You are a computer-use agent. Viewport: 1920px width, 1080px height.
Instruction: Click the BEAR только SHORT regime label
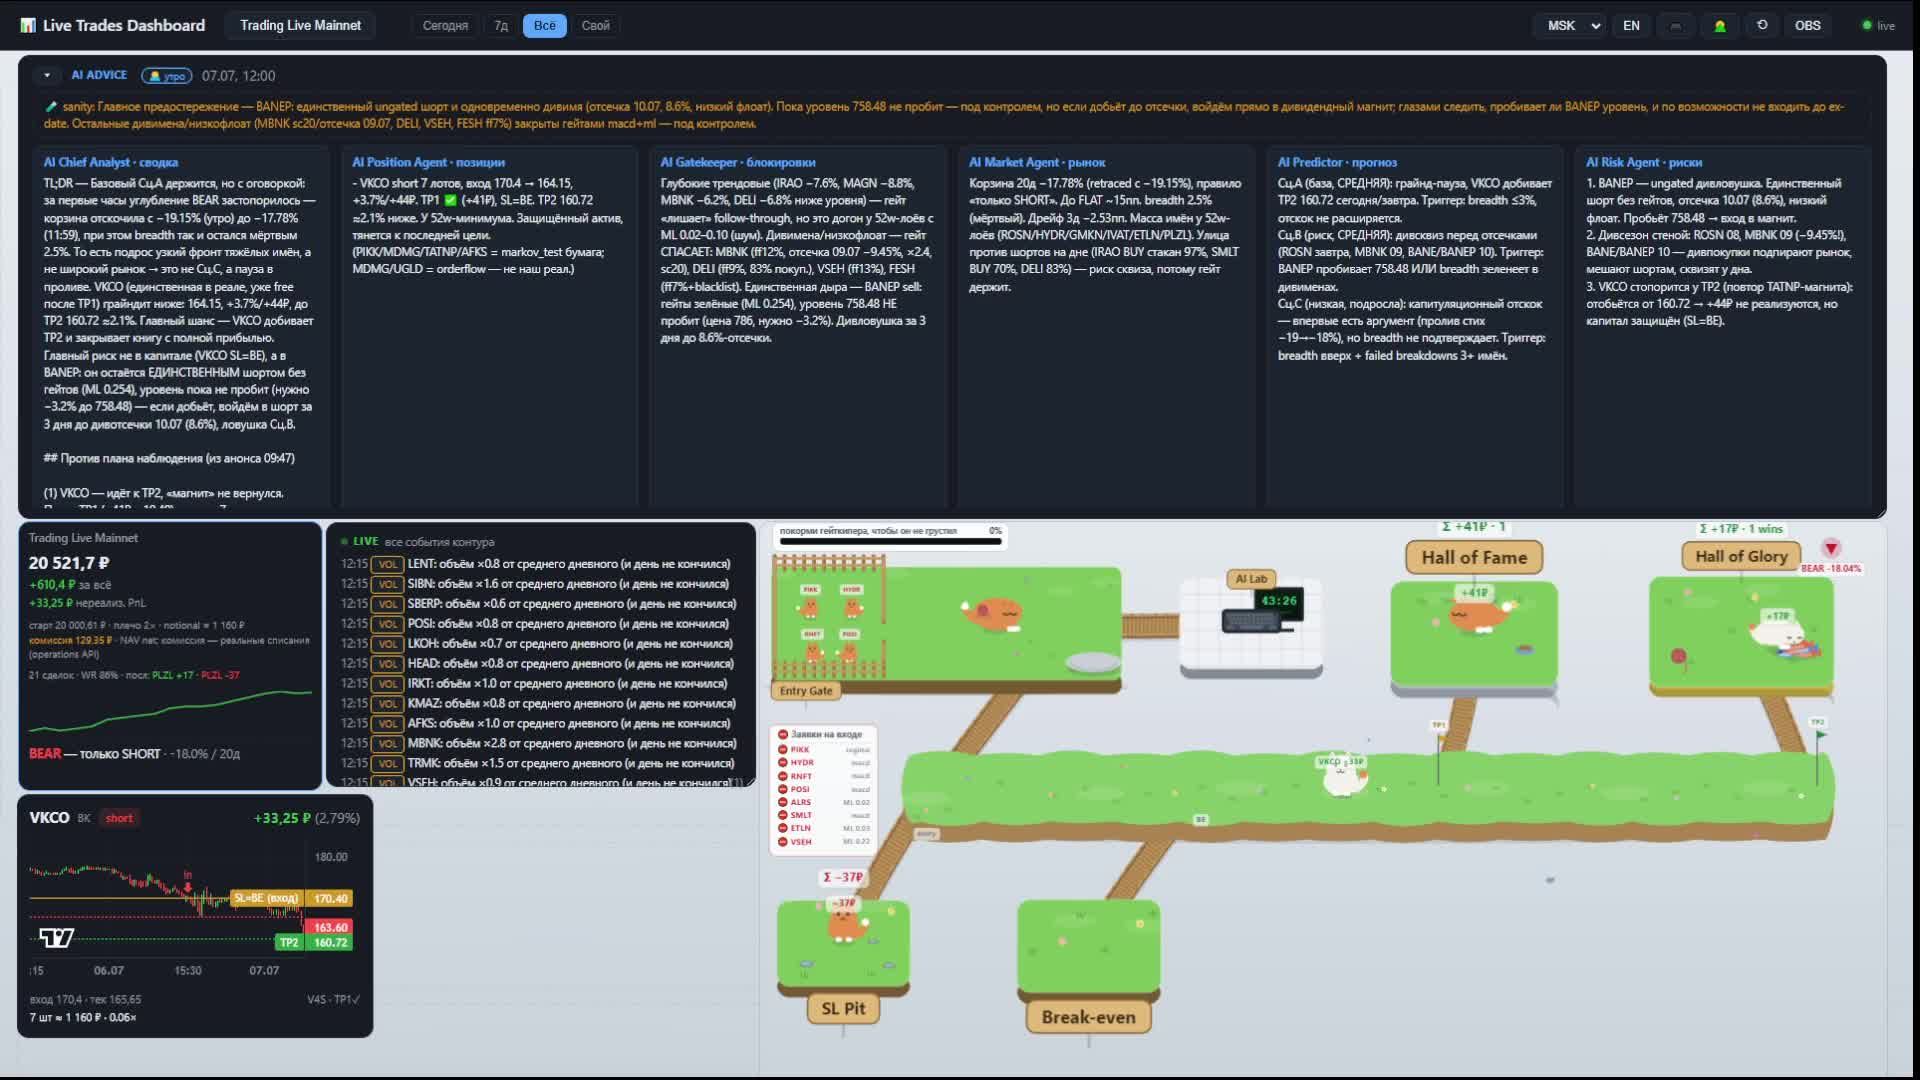coord(95,754)
